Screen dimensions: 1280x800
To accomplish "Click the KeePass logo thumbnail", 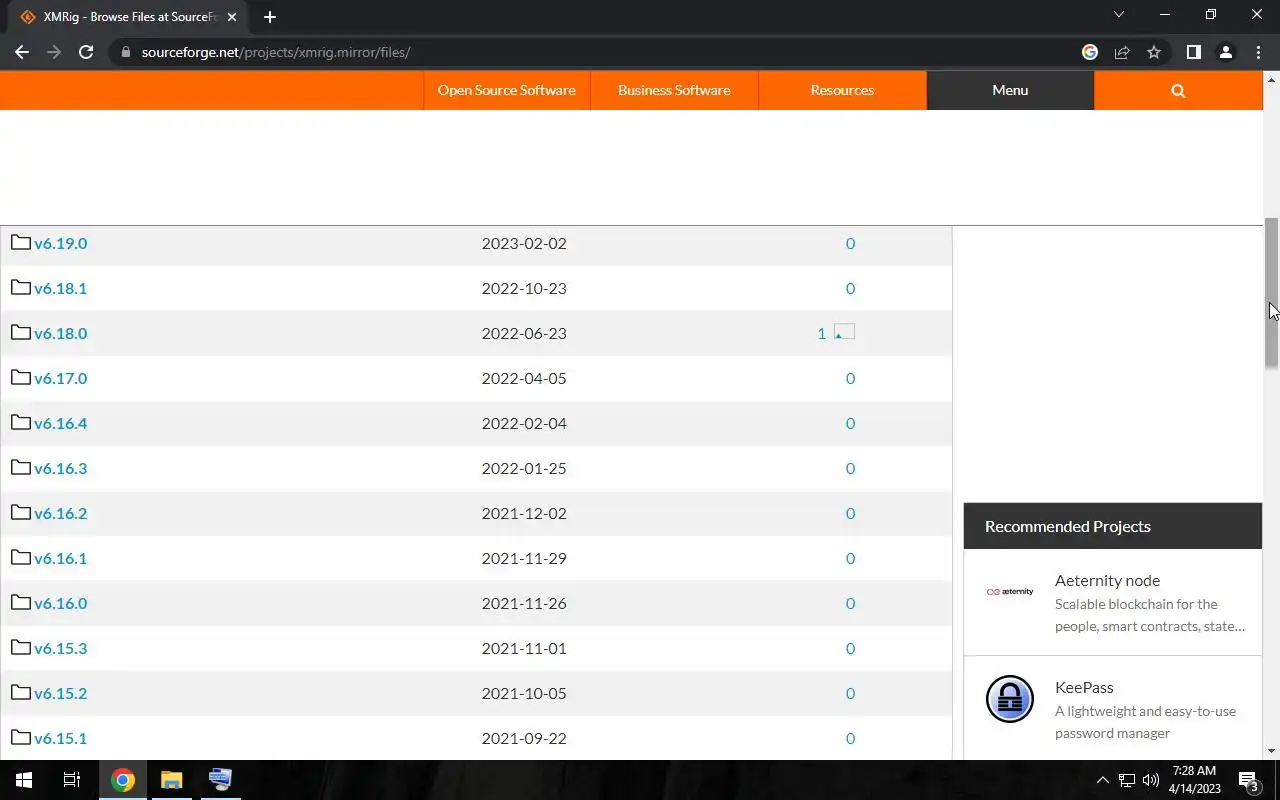I will (1010, 698).
